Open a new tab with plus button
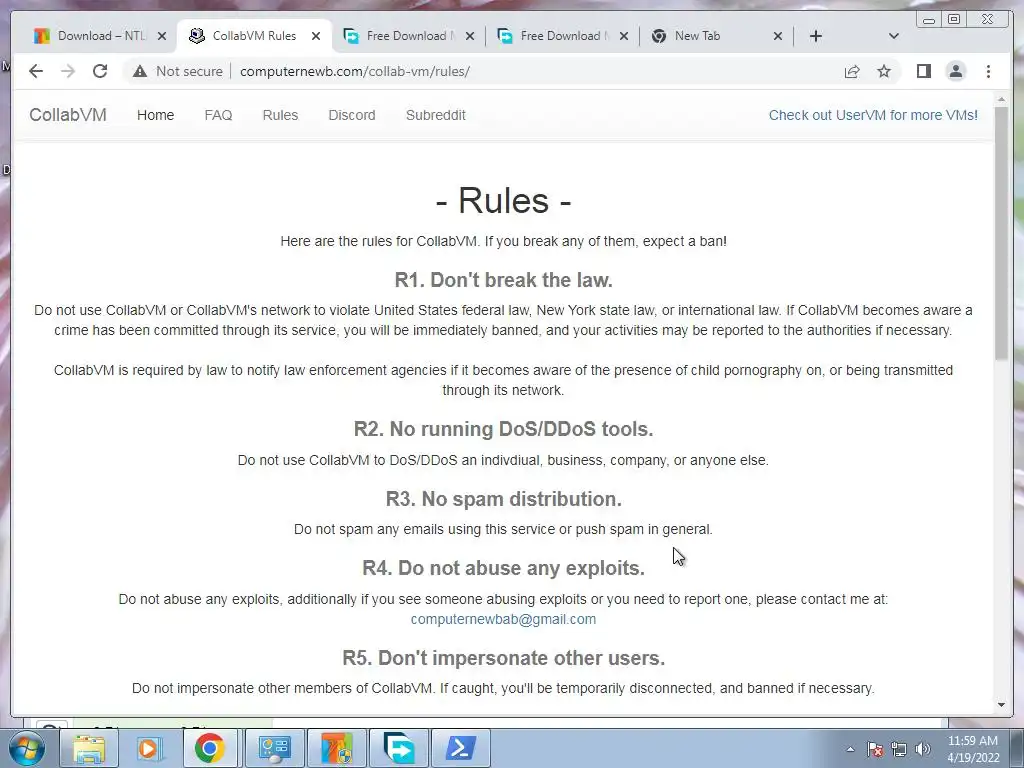Viewport: 1024px width, 768px height. click(816, 36)
